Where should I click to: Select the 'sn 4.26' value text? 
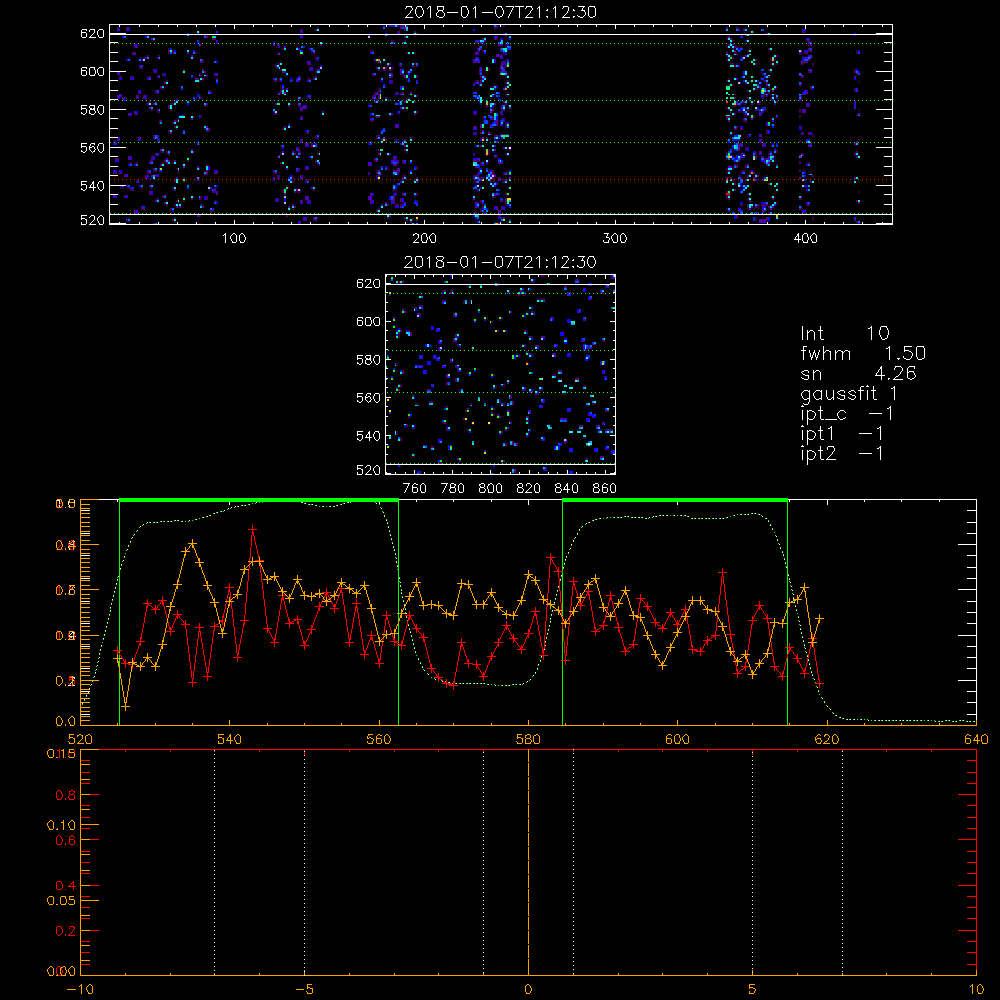pos(858,373)
